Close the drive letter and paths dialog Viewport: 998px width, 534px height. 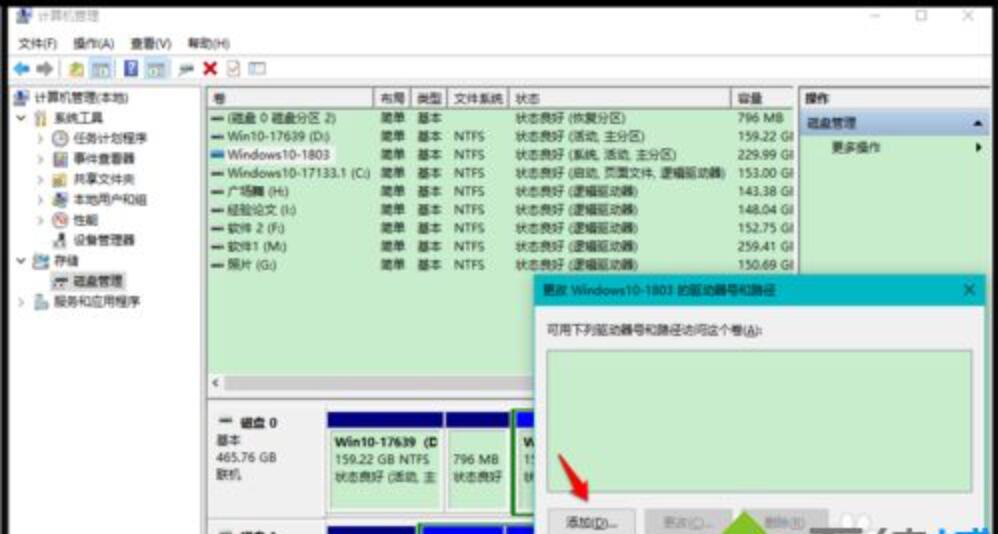[x=969, y=290]
